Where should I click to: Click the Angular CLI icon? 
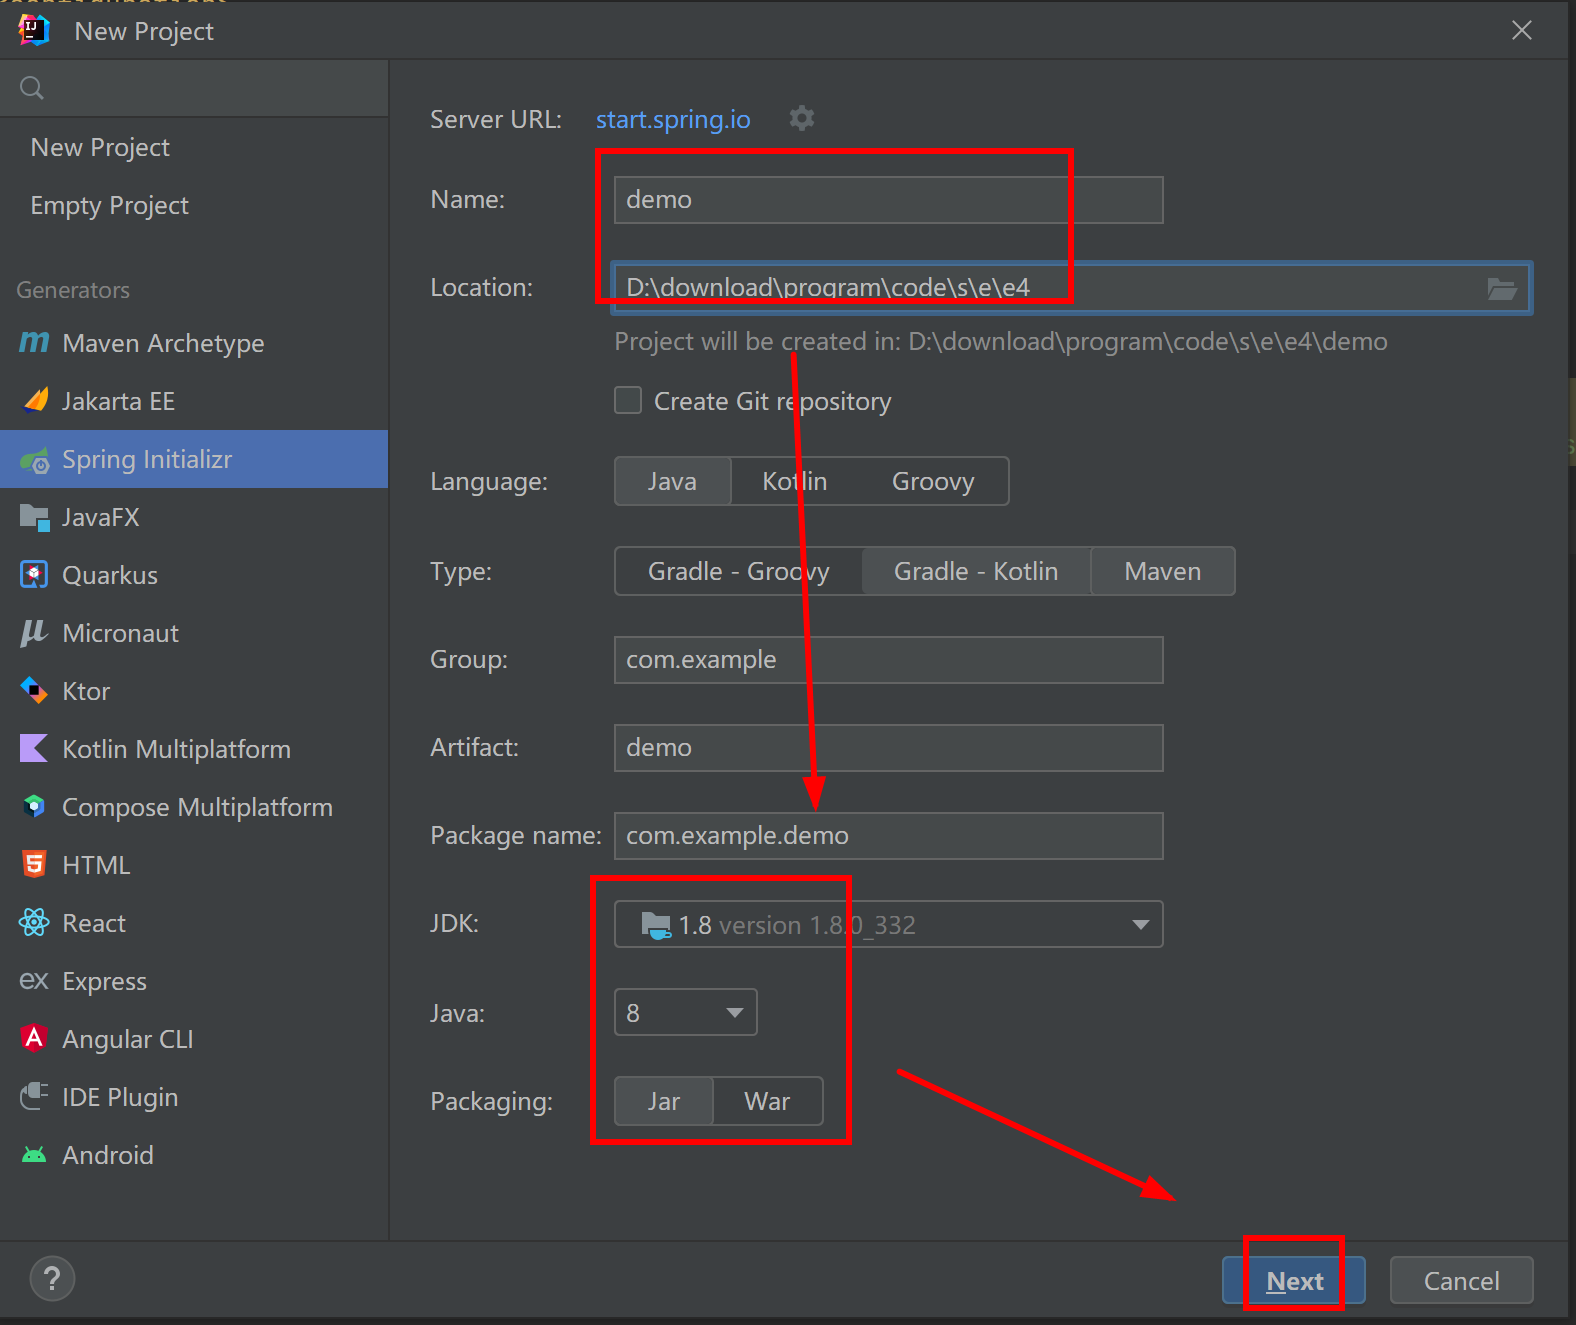tap(34, 1038)
